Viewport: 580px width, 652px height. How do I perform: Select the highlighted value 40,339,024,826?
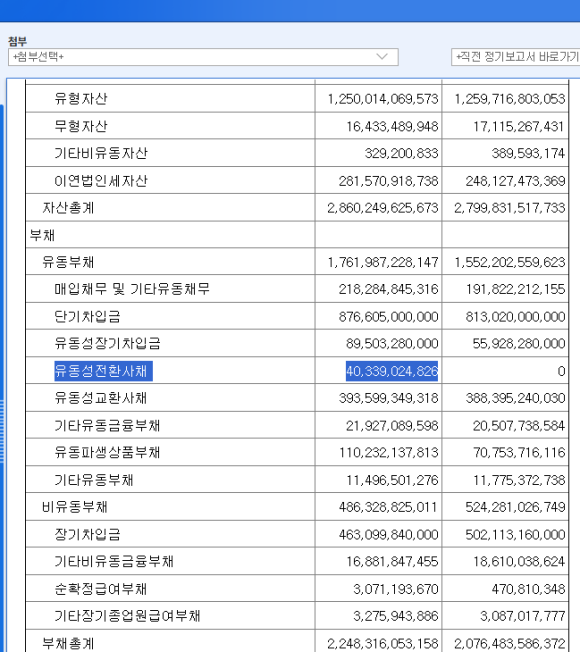click(392, 371)
